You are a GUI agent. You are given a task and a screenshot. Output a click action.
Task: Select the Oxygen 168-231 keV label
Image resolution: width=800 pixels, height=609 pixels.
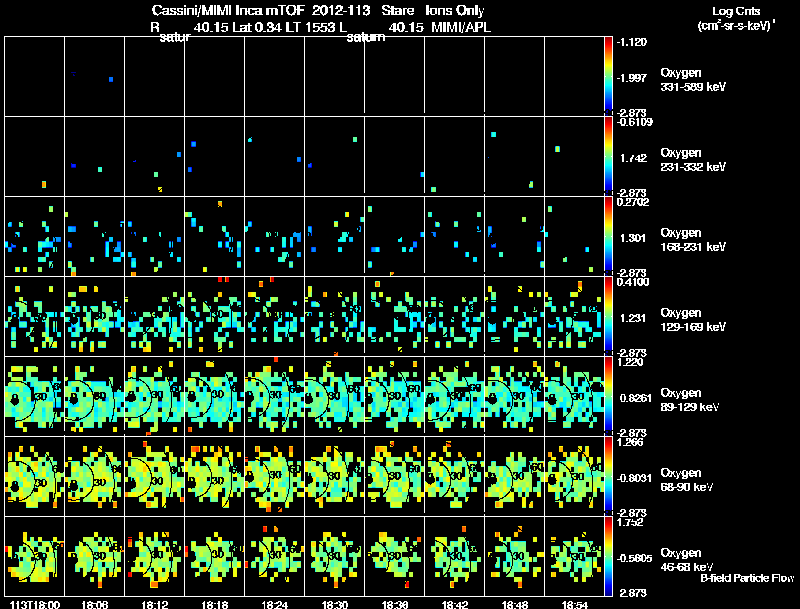click(693, 240)
